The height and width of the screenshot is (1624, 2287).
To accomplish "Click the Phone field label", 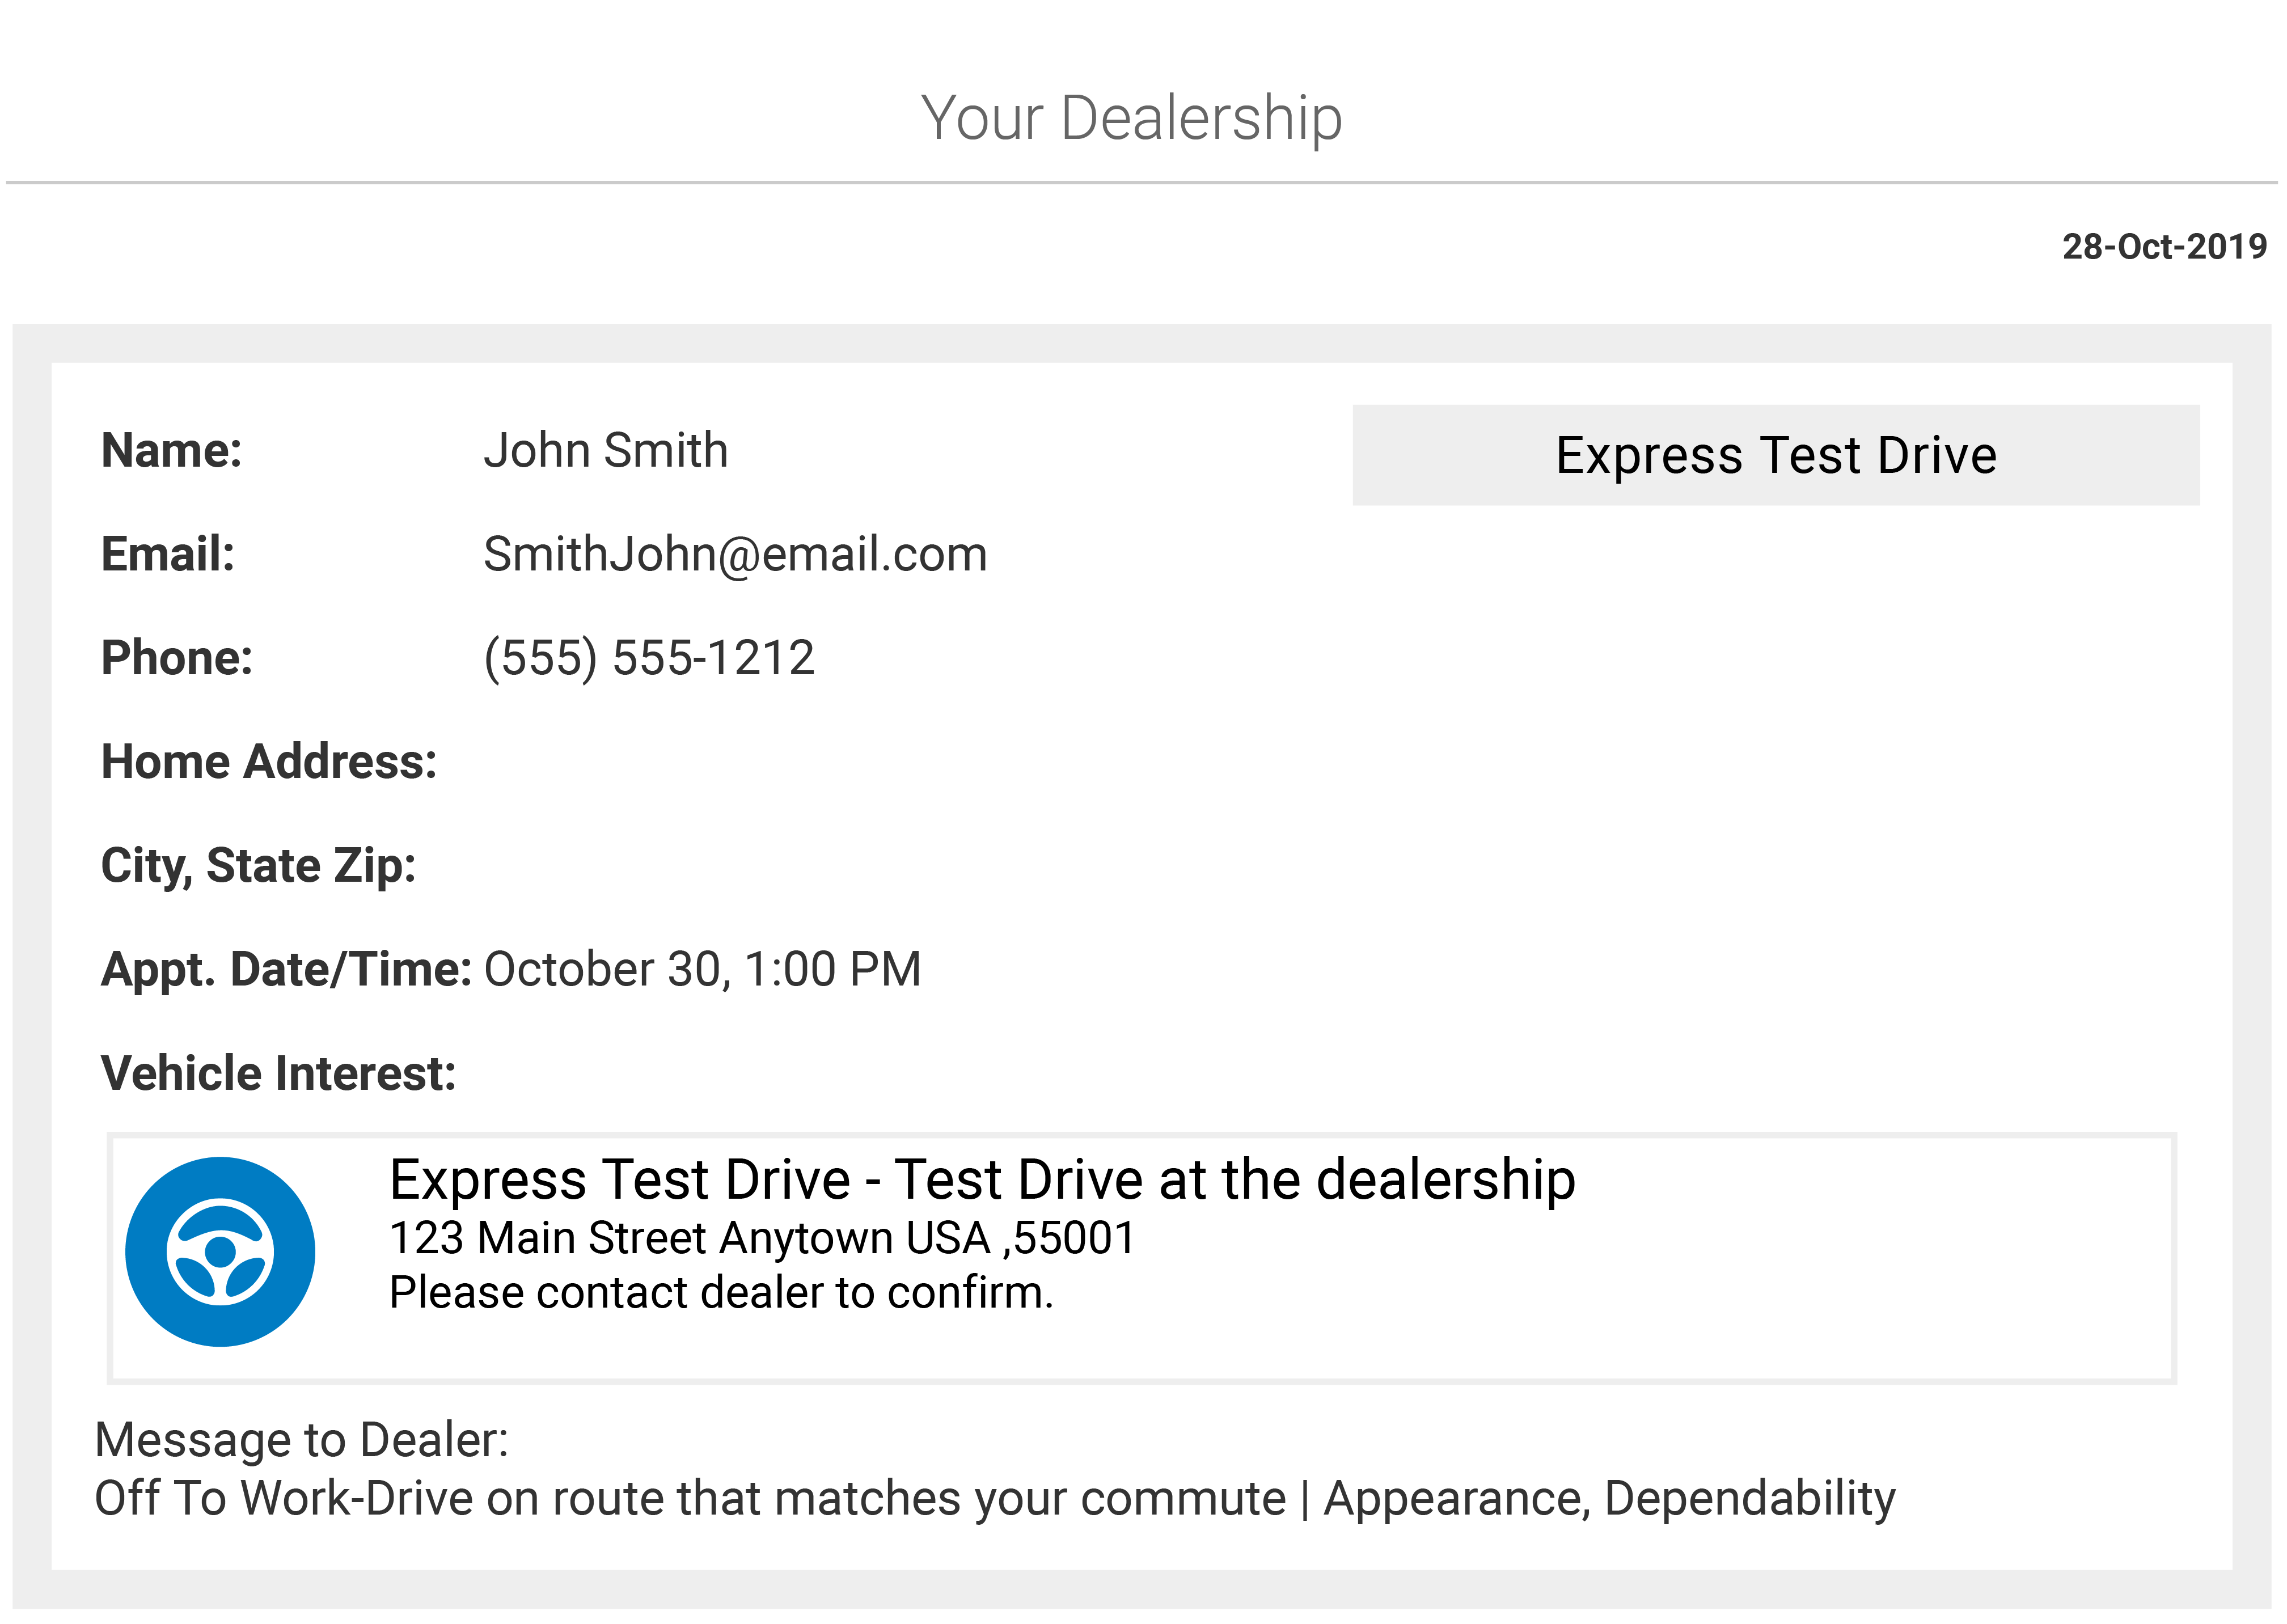I will pyautogui.click(x=177, y=658).
